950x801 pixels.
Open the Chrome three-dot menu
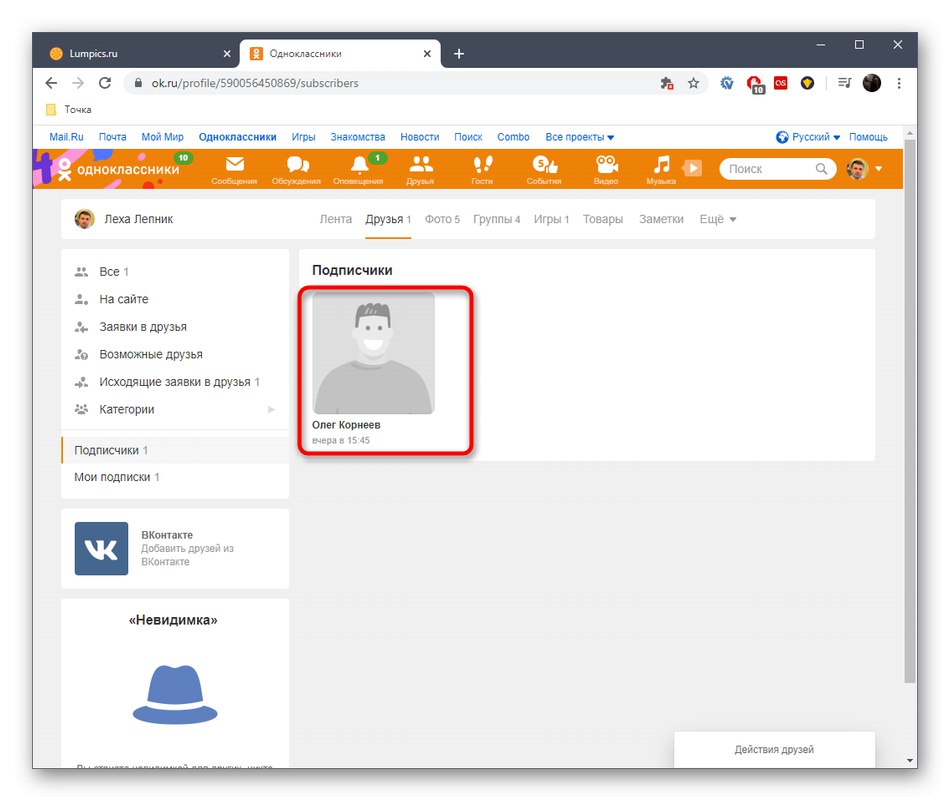tap(899, 83)
